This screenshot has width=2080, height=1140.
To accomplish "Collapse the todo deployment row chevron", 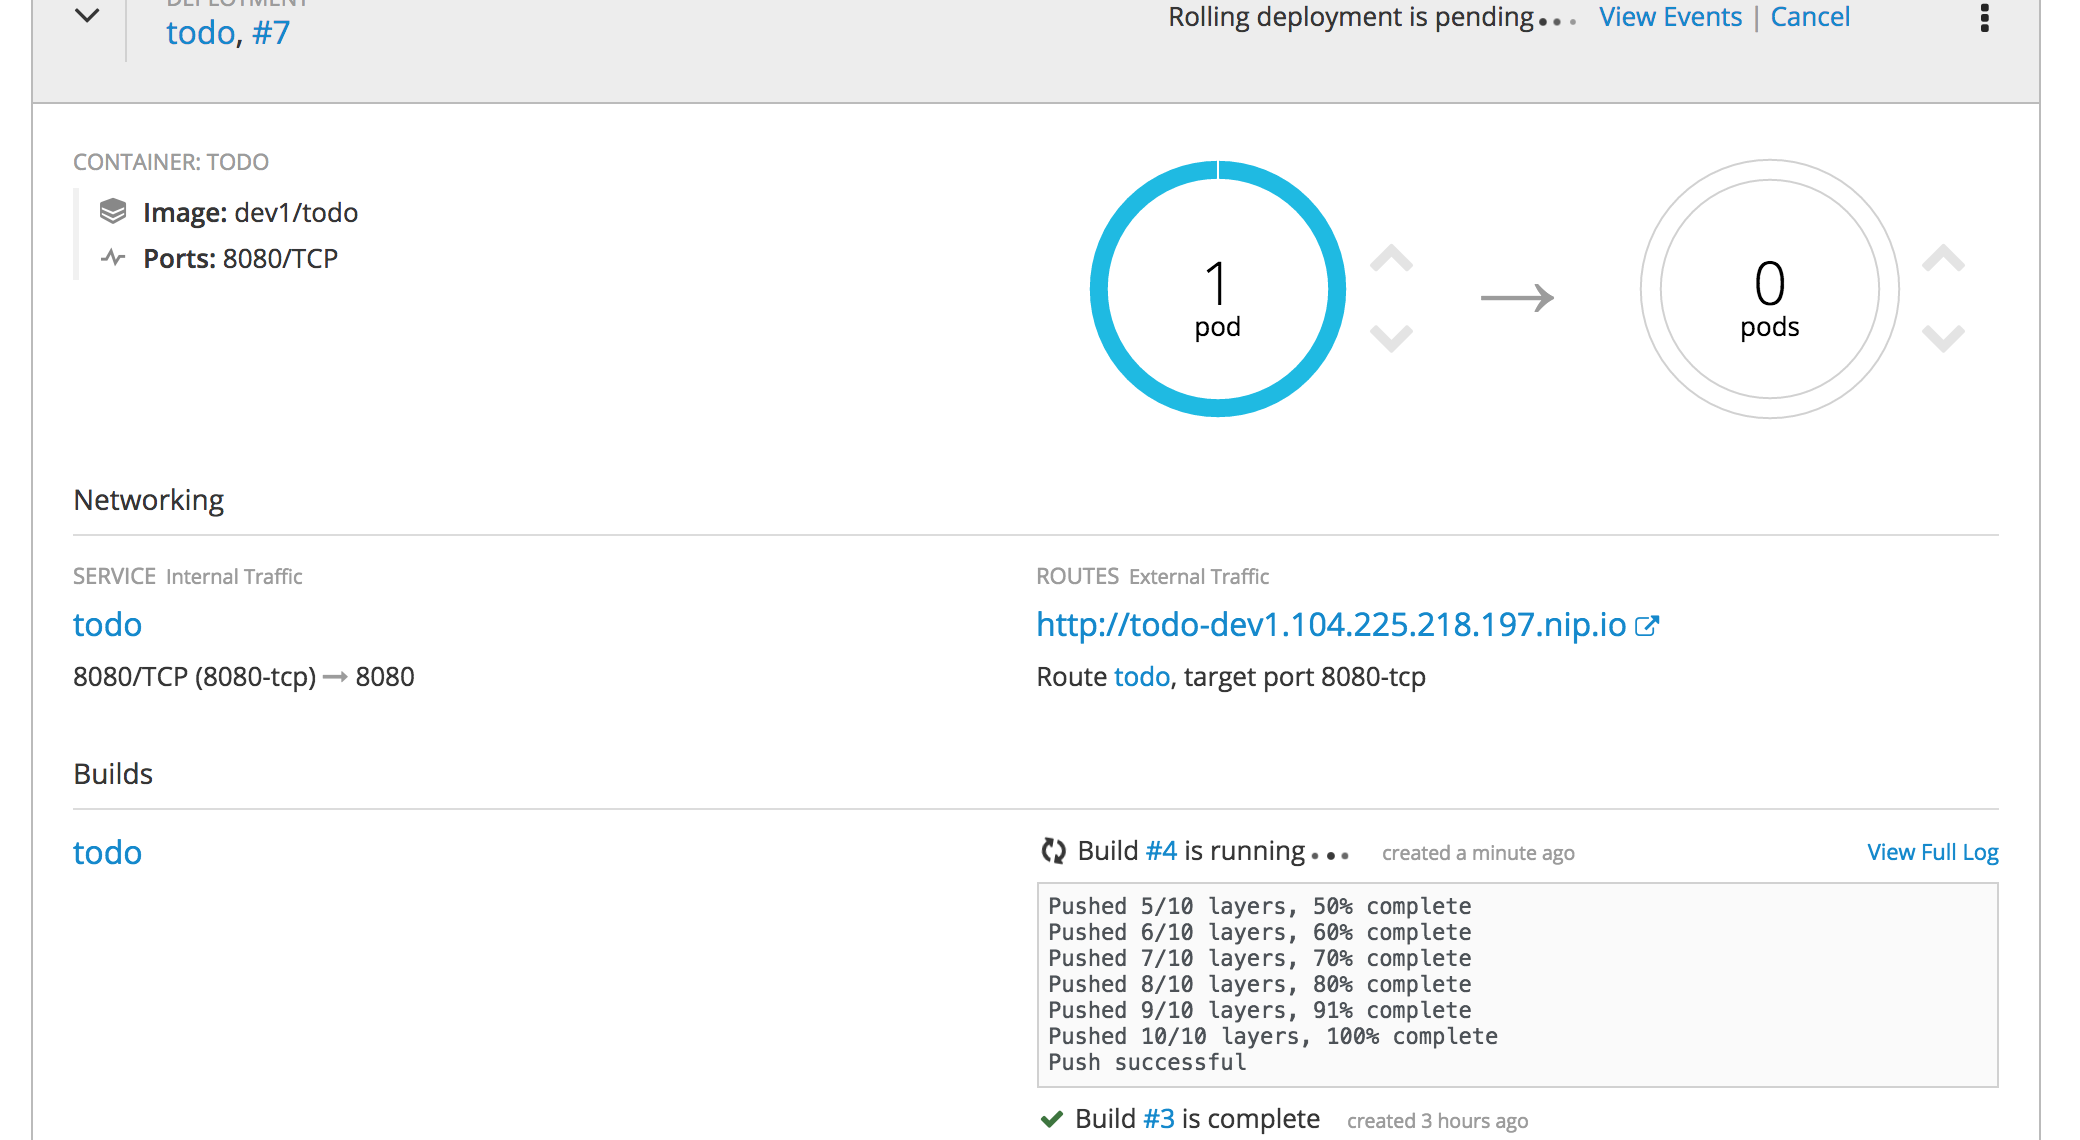I will pyautogui.click(x=88, y=15).
